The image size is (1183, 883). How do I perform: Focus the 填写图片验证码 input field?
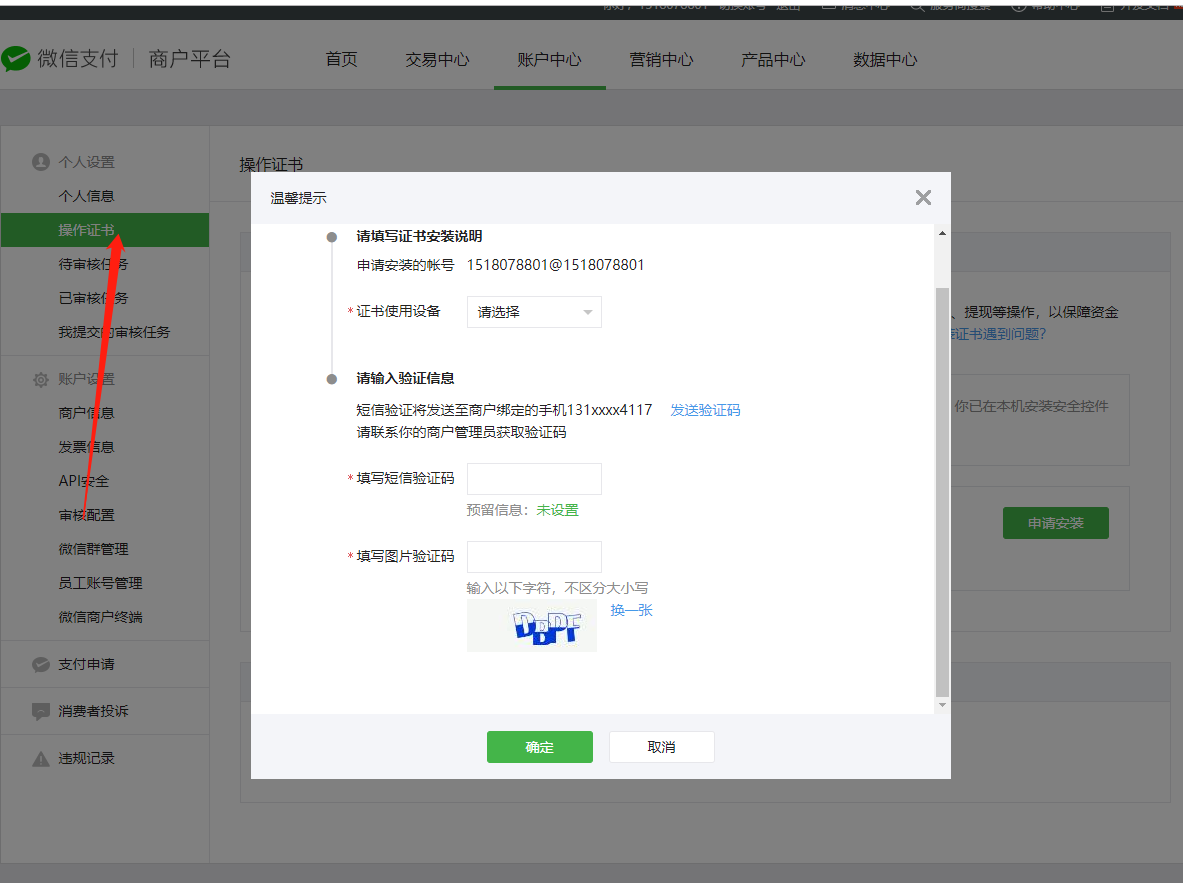pyautogui.click(x=534, y=557)
